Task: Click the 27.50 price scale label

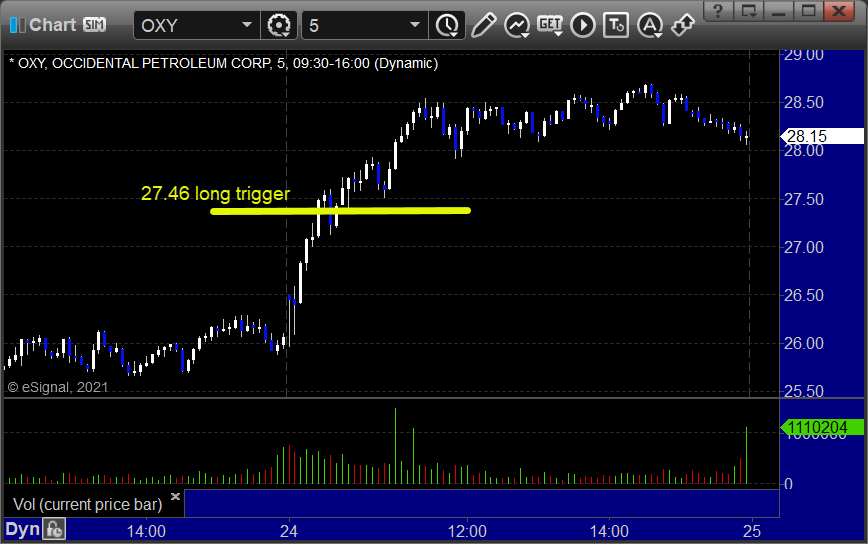Action: coord(804,199)
